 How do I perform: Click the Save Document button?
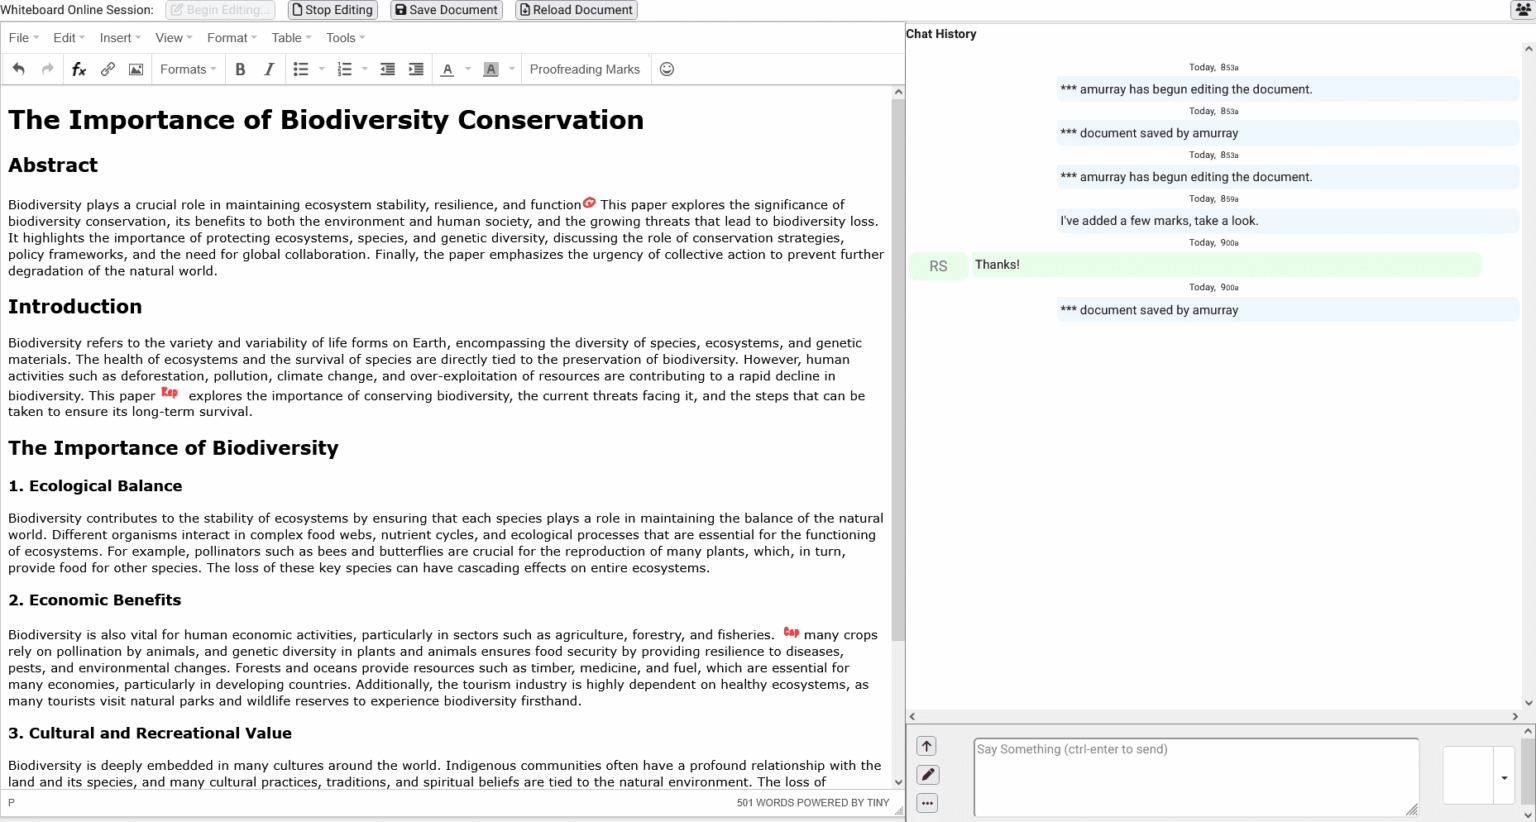(x=446, y=10)
